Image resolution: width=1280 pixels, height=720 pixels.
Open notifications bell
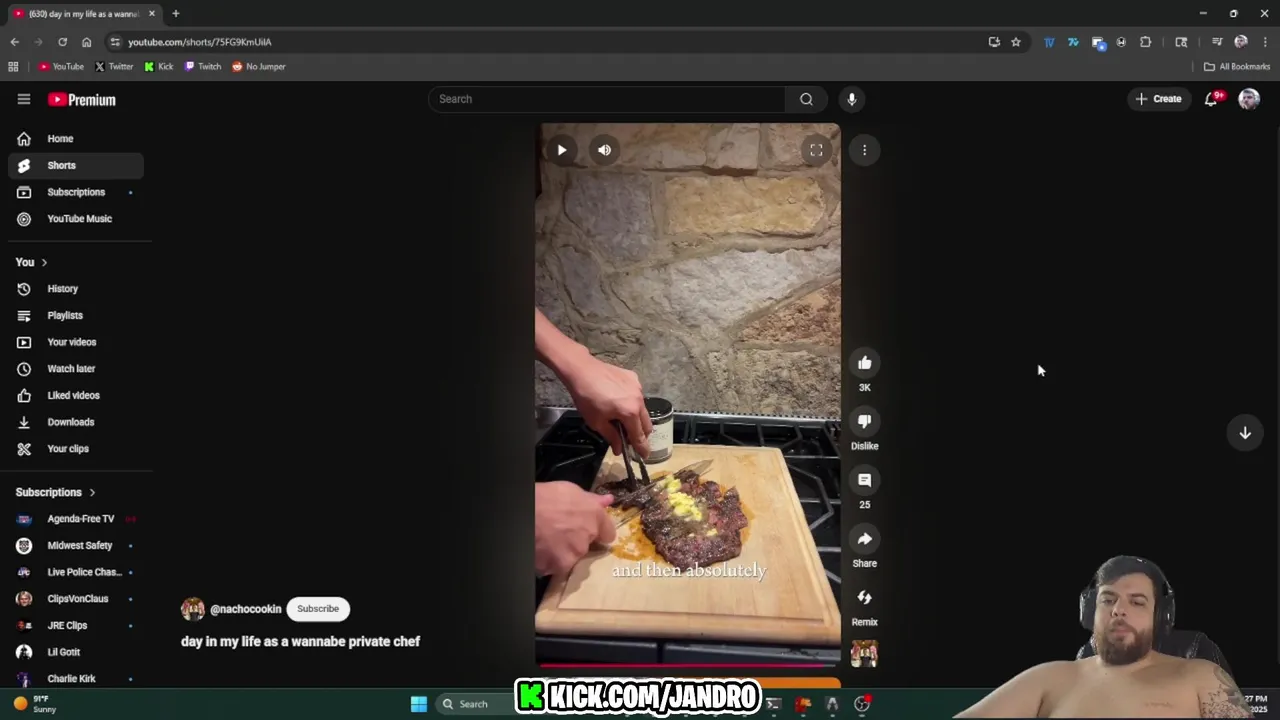click(x=1211, y=99)
